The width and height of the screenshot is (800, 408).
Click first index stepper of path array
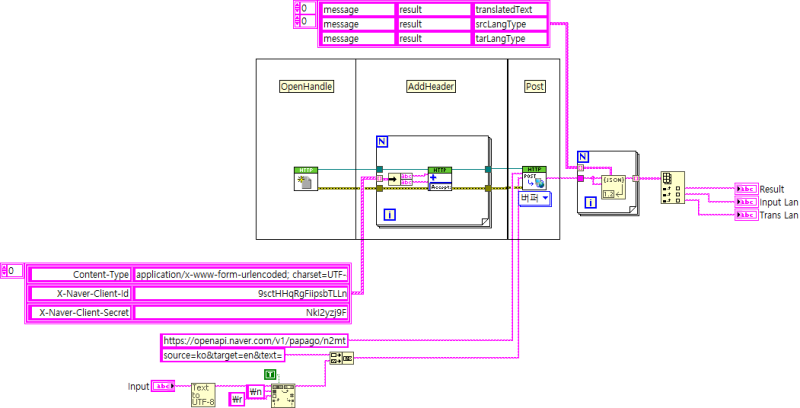[297, 8]
